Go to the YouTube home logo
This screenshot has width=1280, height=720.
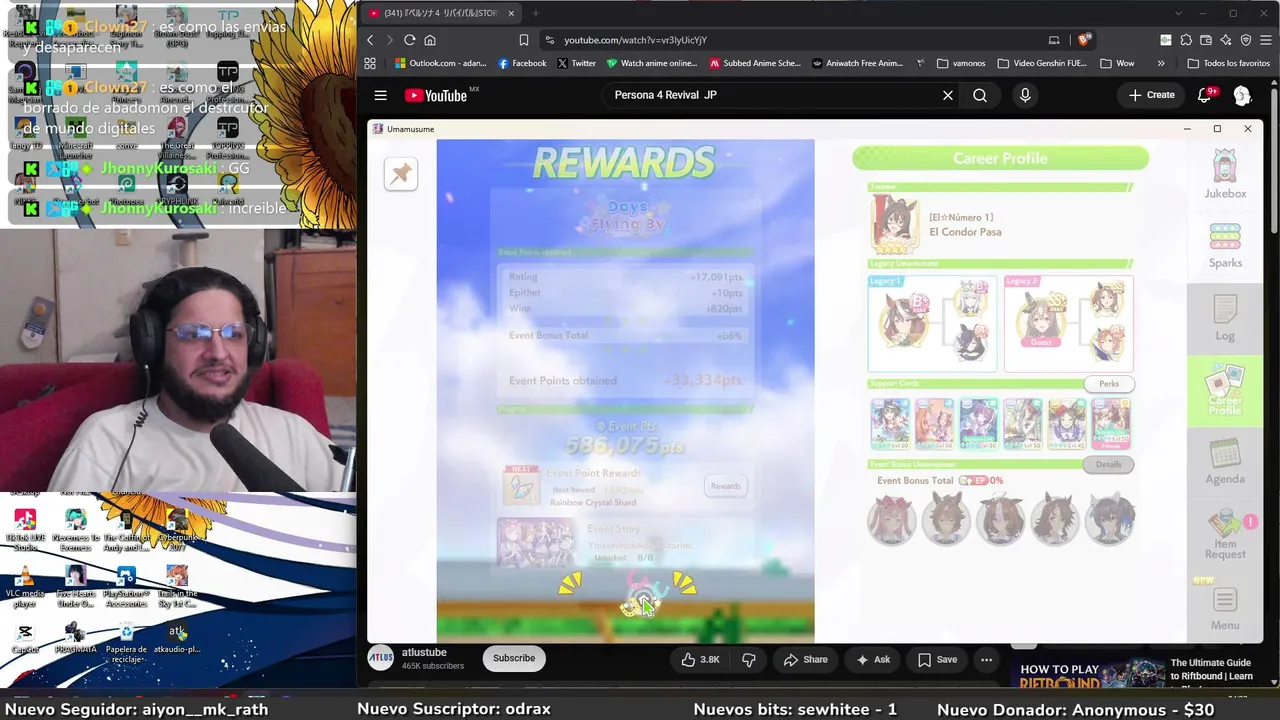tap(436, 95)
